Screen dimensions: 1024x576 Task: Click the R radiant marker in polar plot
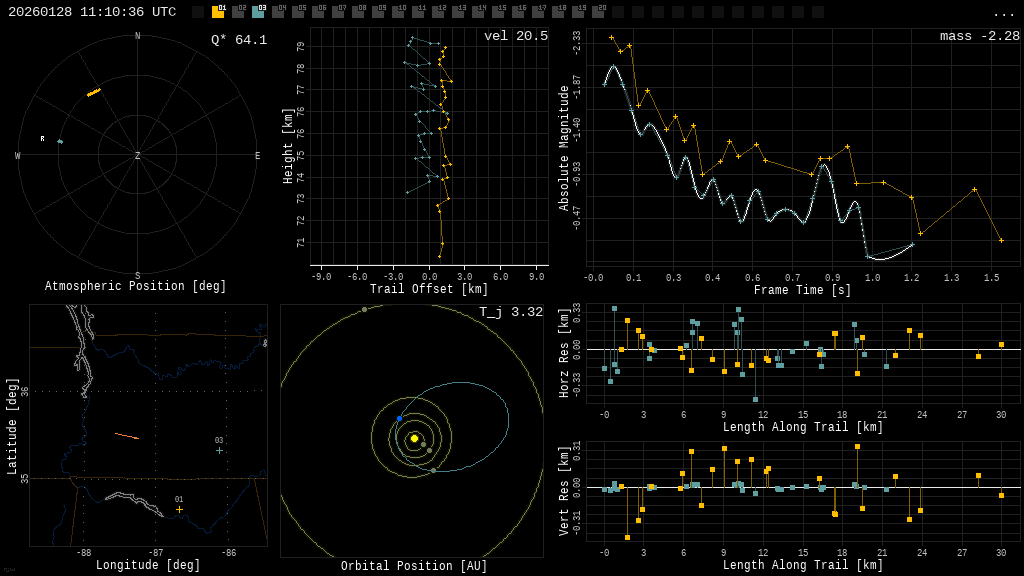tap(43, 139)
